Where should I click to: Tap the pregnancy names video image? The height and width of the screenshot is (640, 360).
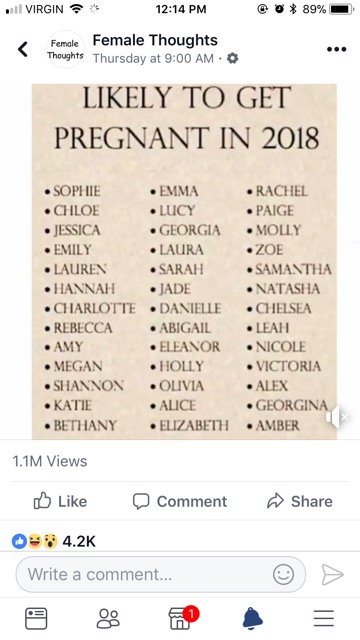tap(184, 261)
